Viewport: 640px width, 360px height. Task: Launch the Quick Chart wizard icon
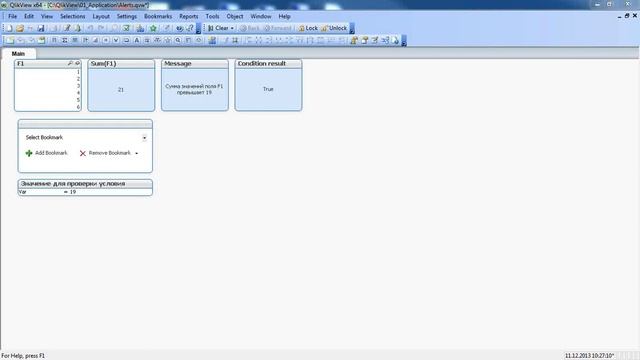pyautogui.click(x=140, y=28)
